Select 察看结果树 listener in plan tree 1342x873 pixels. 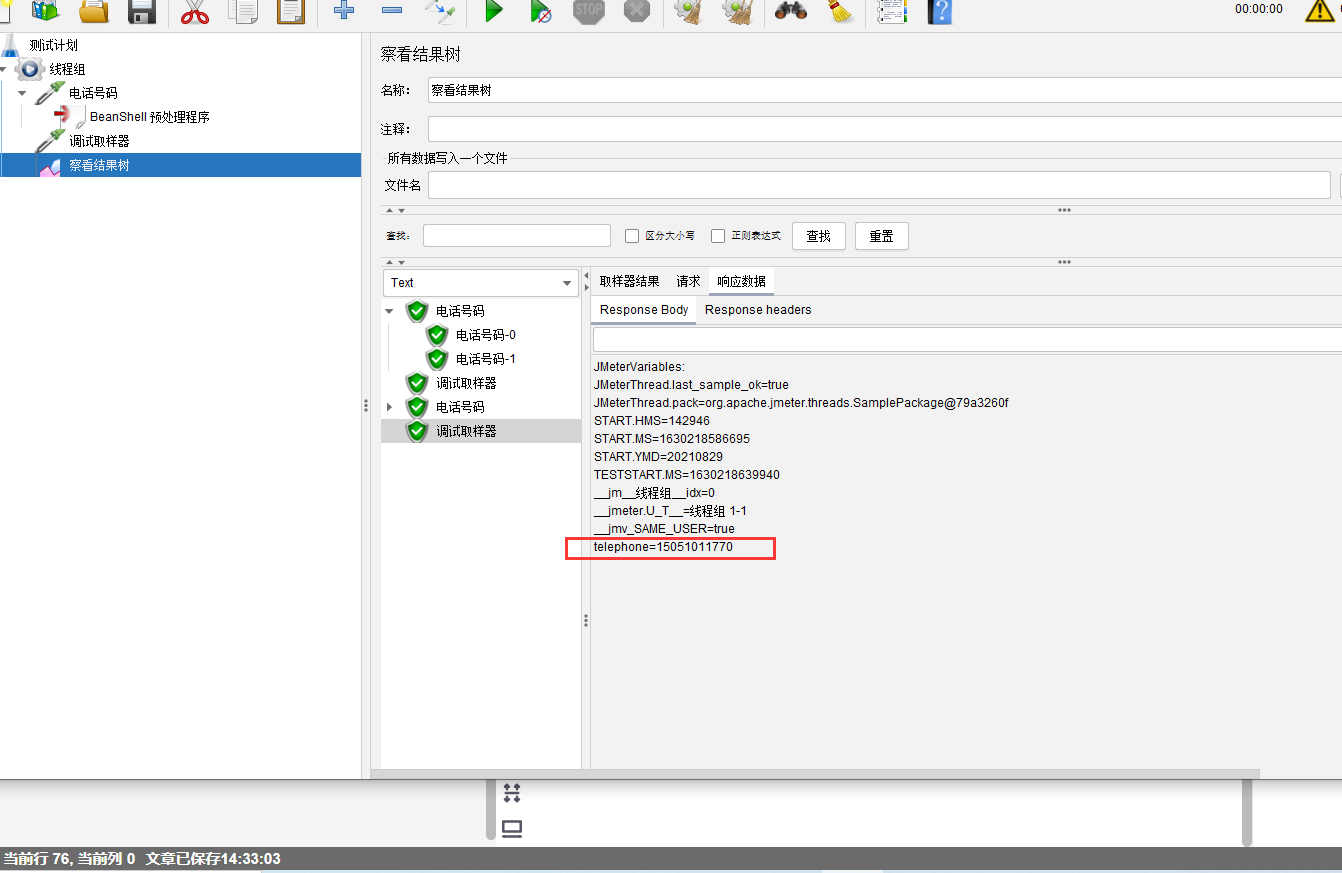pos(99,165)
